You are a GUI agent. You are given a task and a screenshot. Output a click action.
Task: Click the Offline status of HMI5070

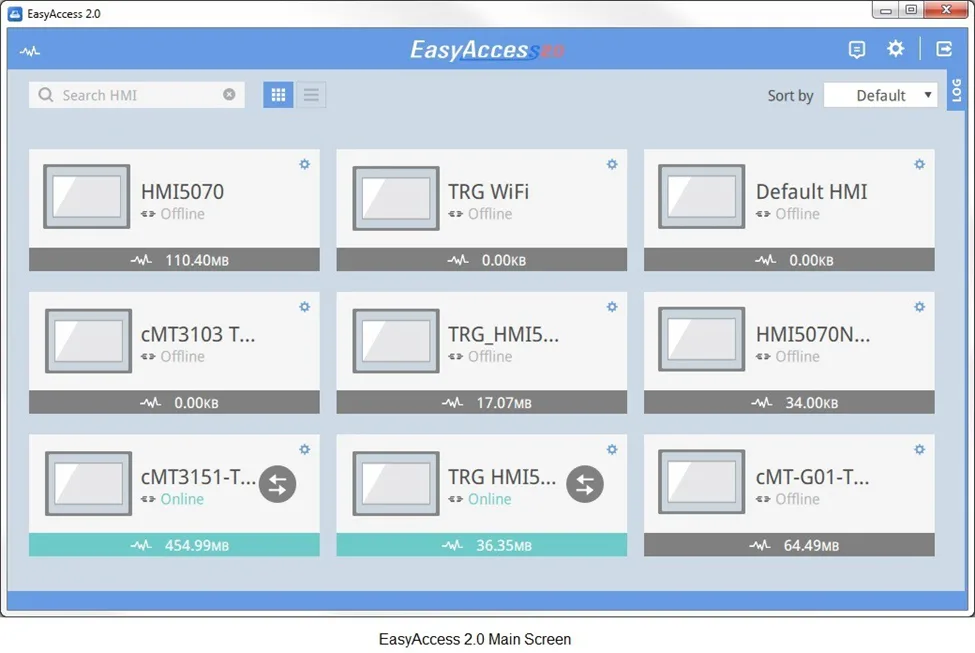coord(182,214)
